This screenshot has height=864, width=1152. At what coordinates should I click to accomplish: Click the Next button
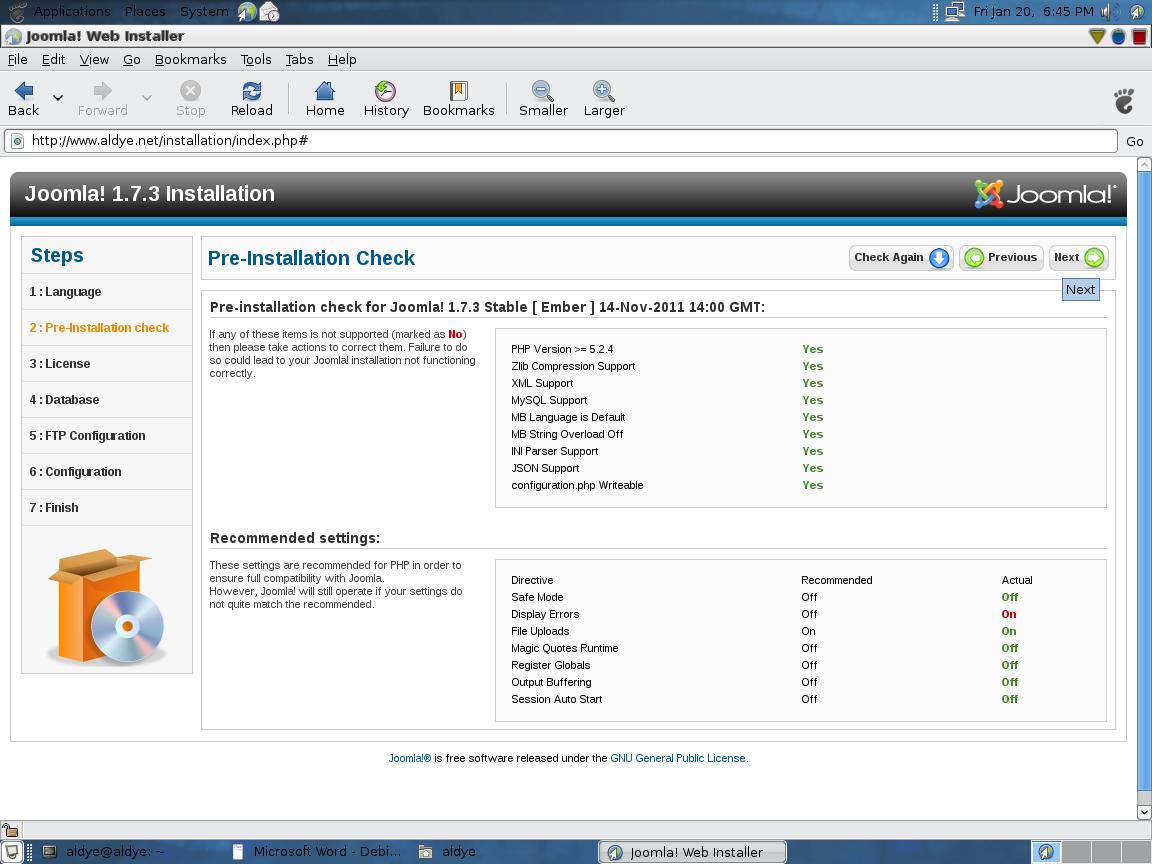point(1078,258)
